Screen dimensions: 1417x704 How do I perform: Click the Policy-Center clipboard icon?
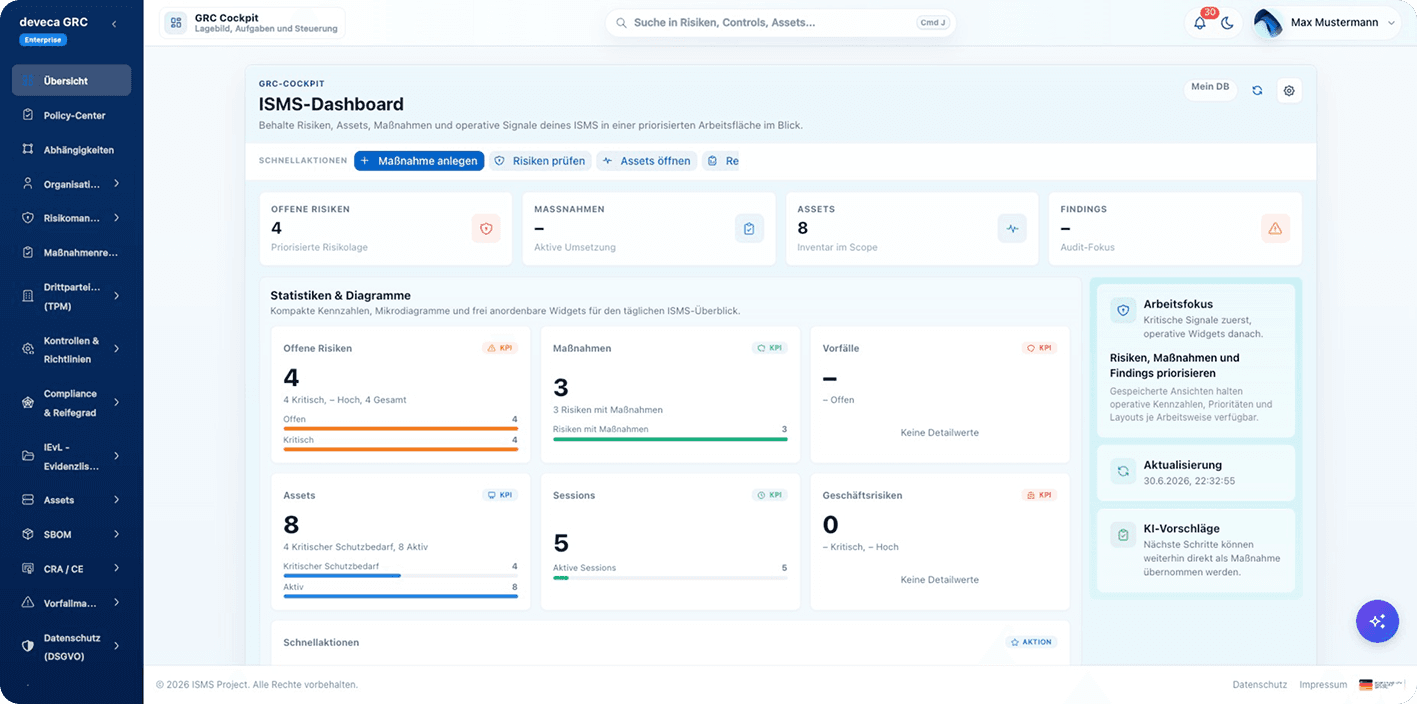click(x=28, y=115)
